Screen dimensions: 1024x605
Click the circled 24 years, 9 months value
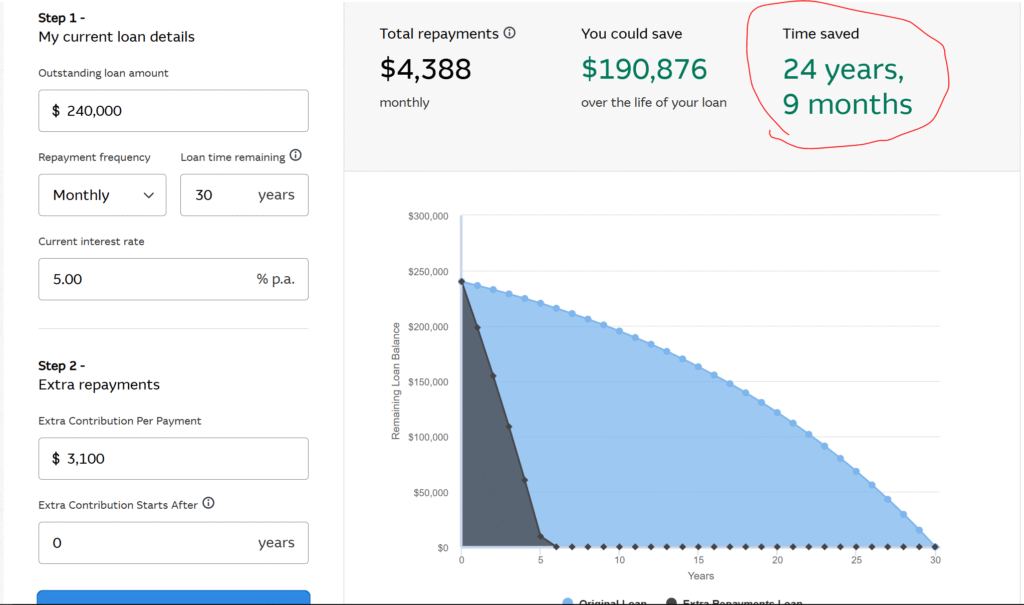coord(847,87)
